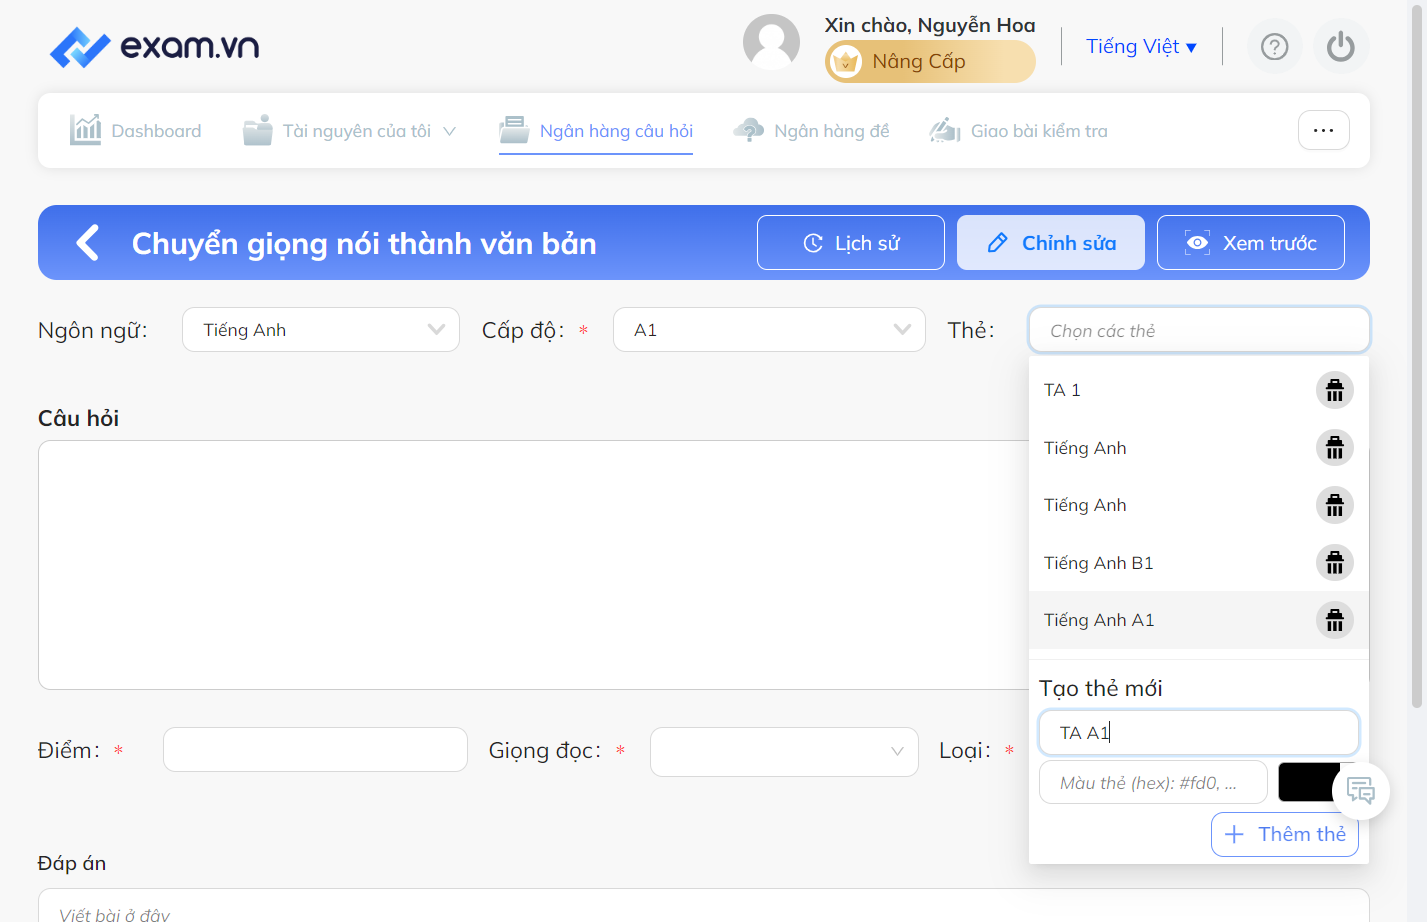The image size is (1427, 922).
Task: Open the Giọng đọc dropdown
Action: pyautogui.click(x=784, y=752)
